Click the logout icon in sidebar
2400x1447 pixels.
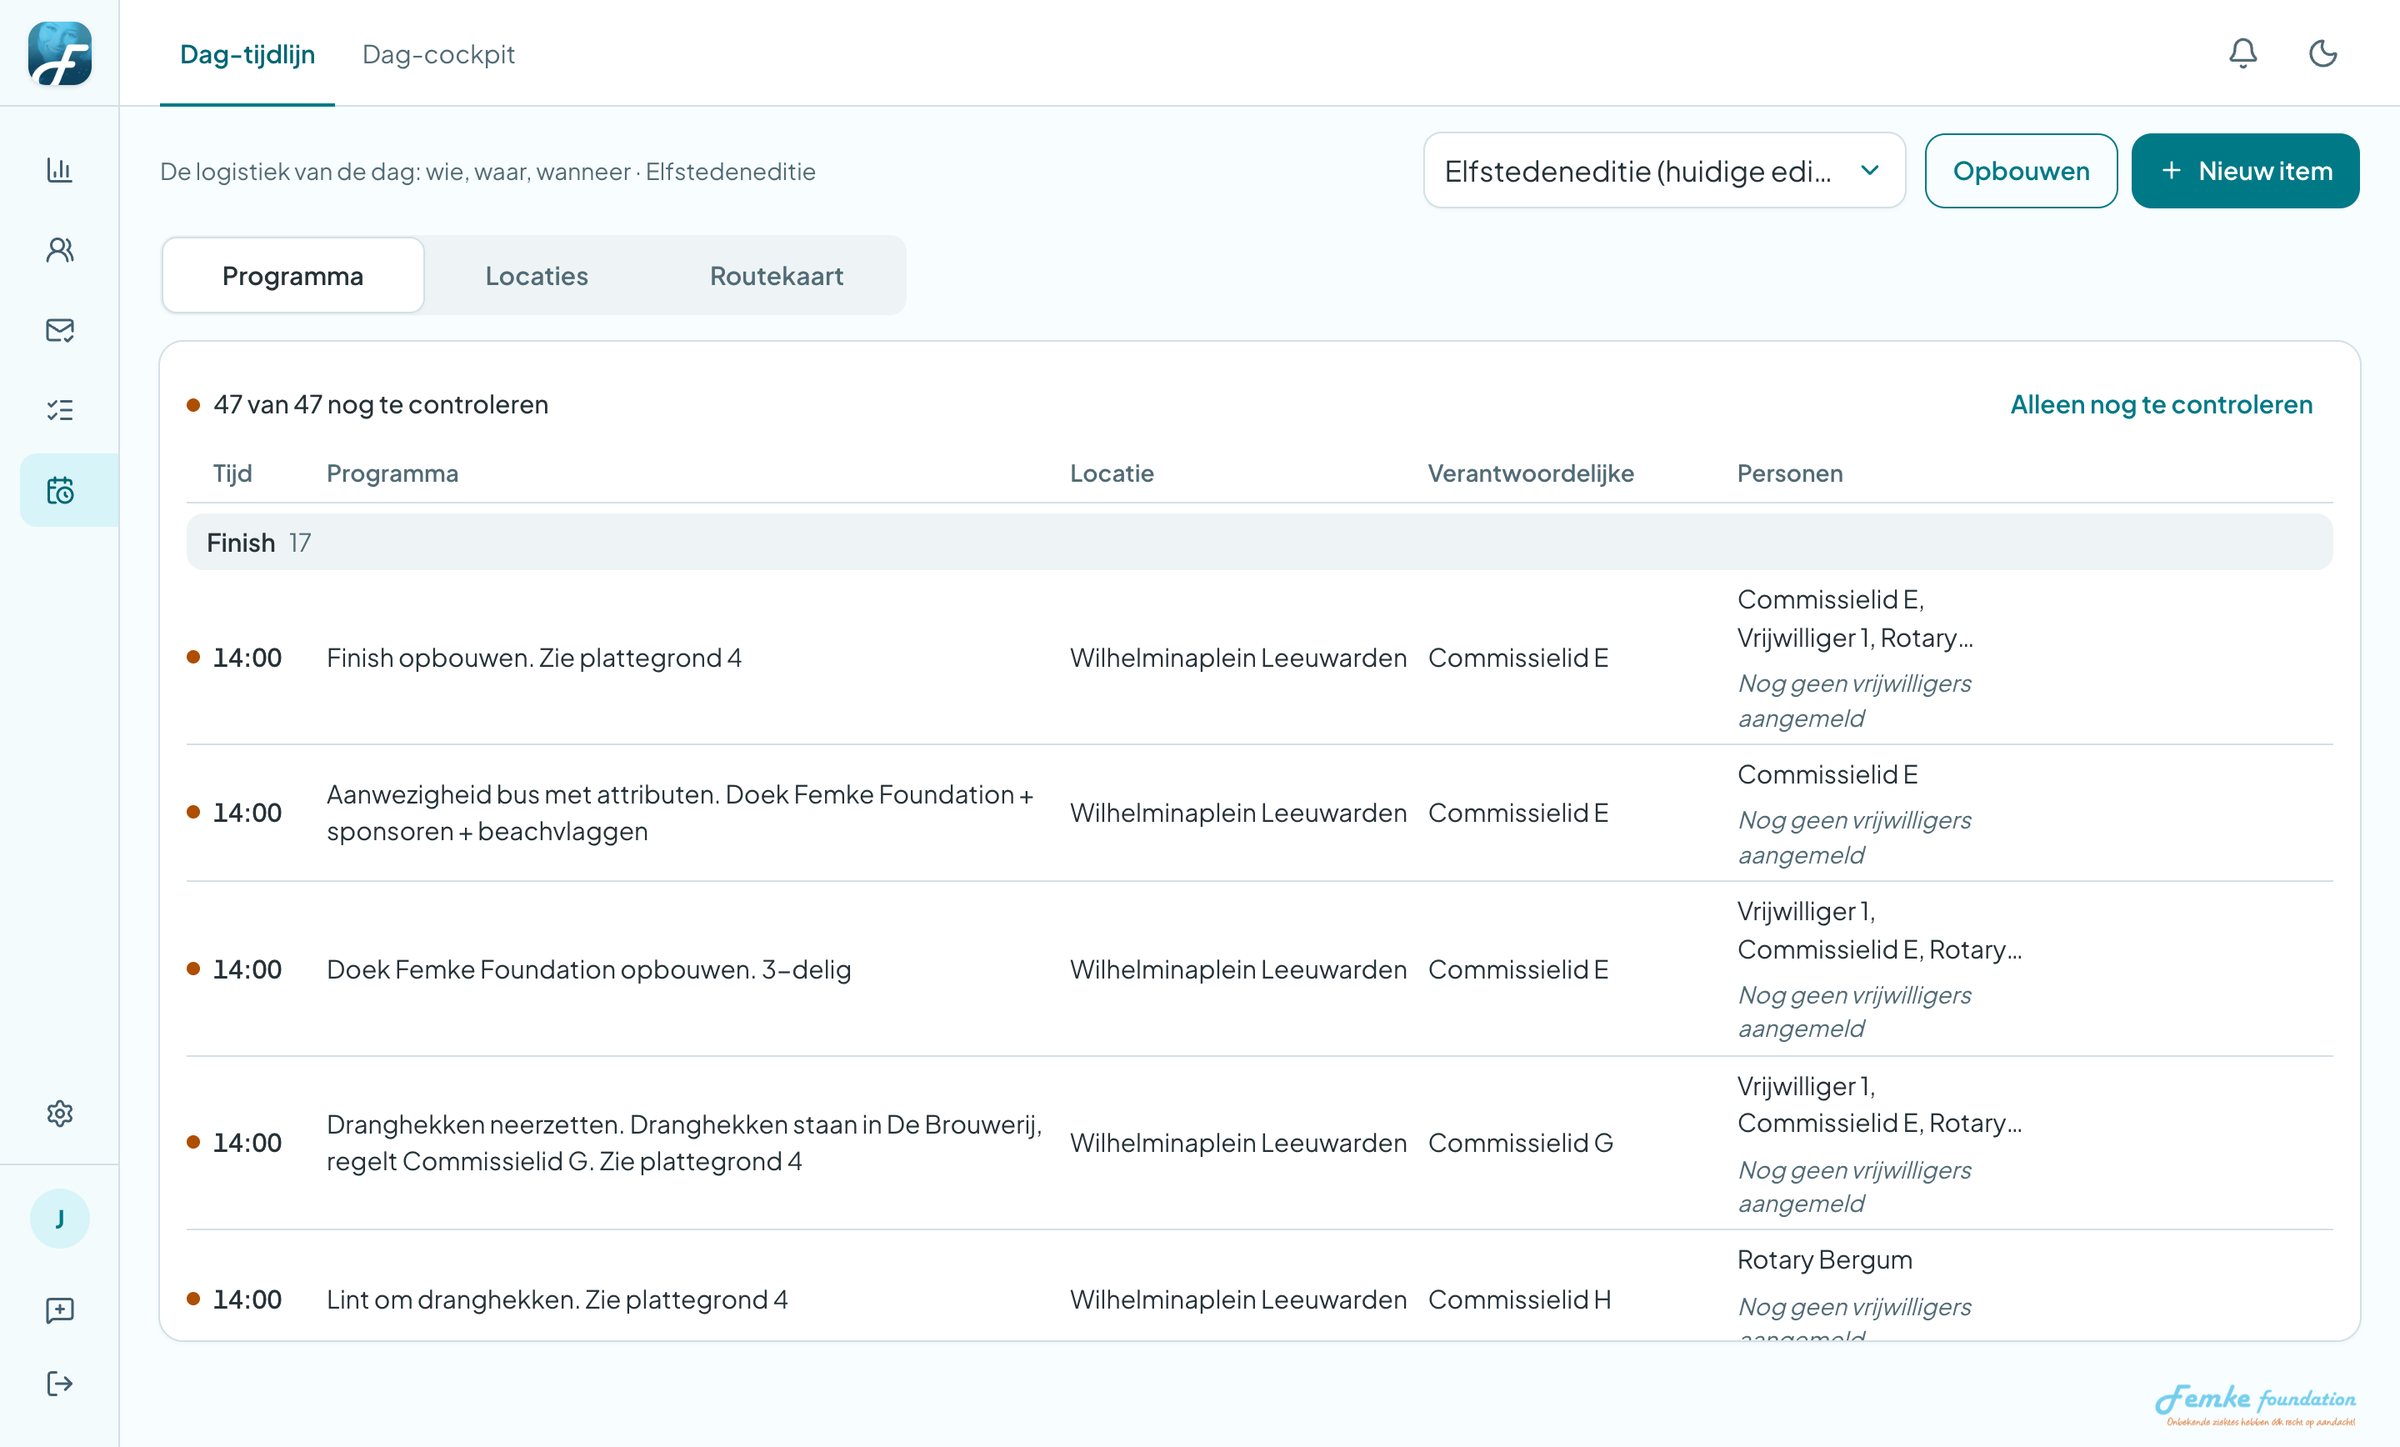(60, 1383)
